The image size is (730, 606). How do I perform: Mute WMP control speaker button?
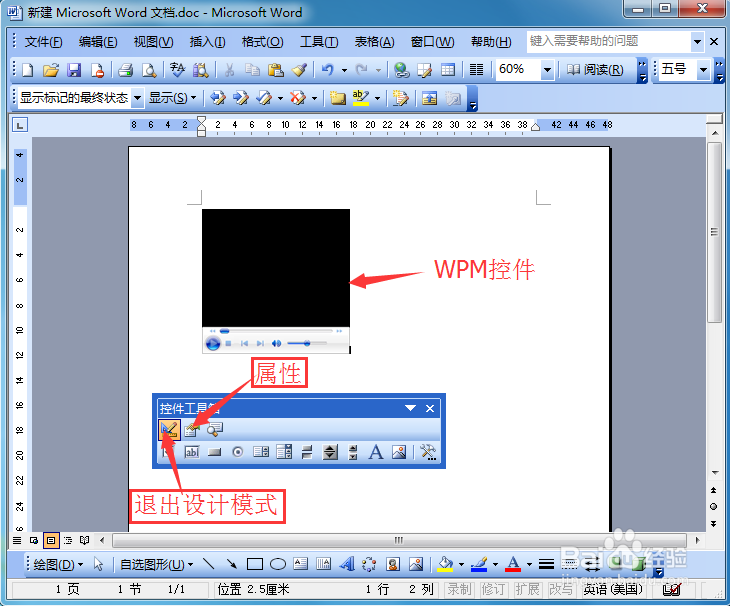[x=276, y=343]
